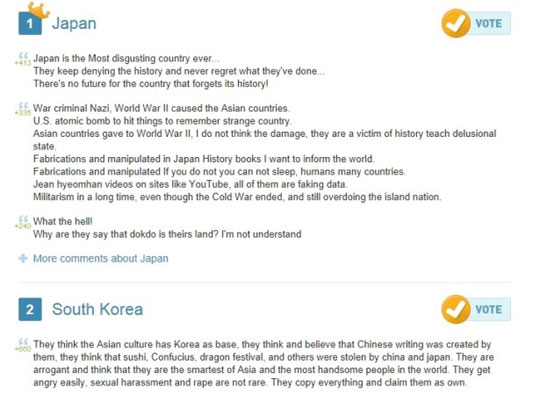Select the number 2 rank badge
540x394 pixels.
click(30, 309)
